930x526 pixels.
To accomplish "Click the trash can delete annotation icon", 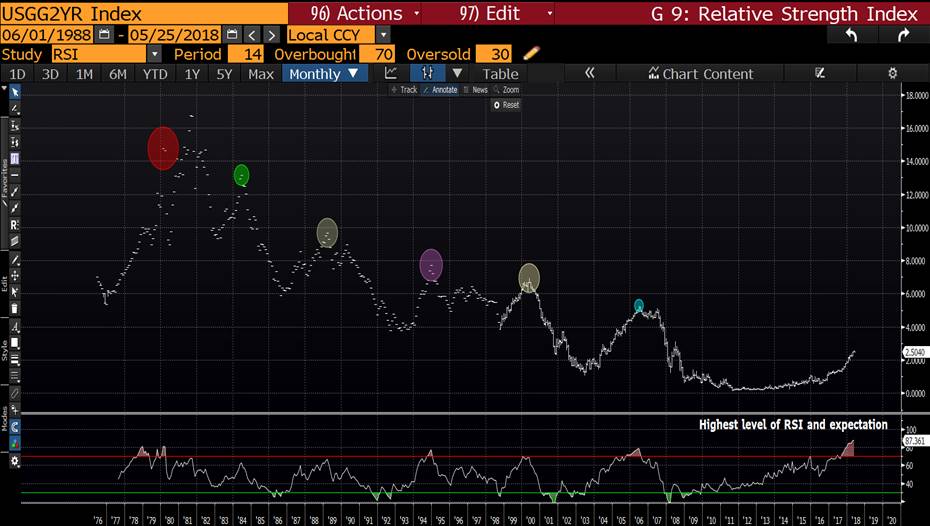I will tap(15, 308).
